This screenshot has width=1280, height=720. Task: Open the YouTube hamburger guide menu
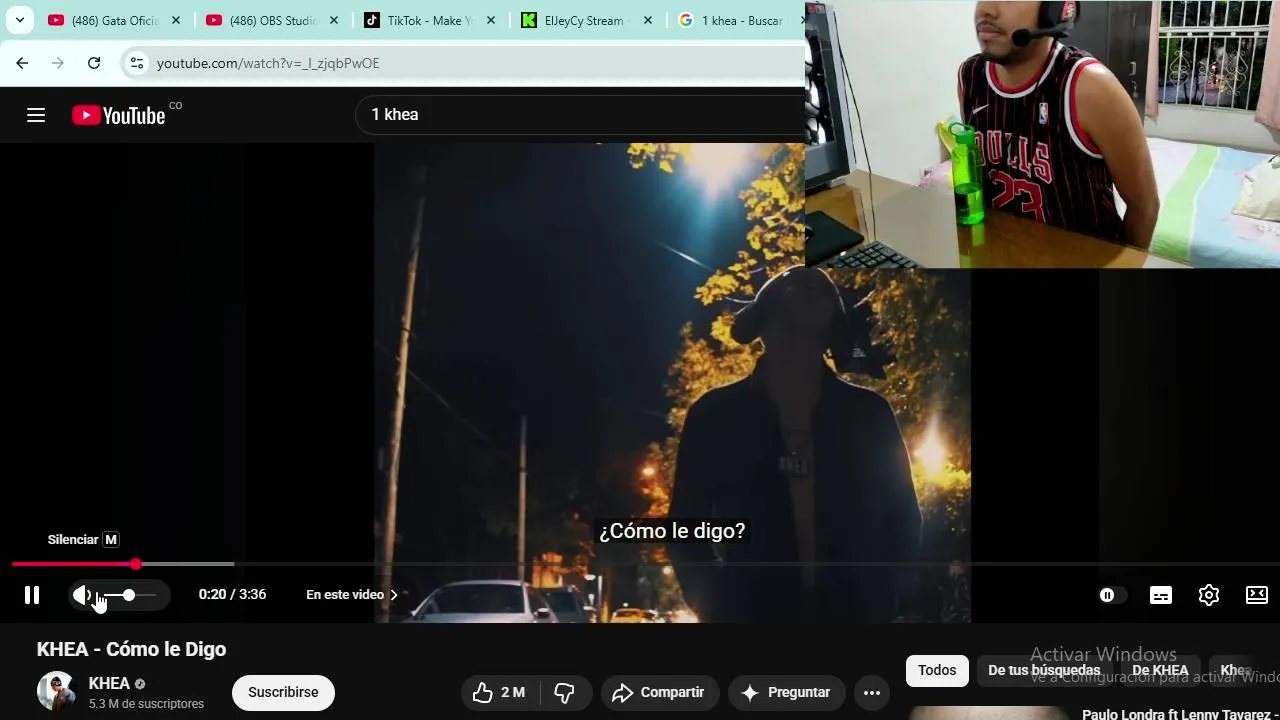pos(36,115)
